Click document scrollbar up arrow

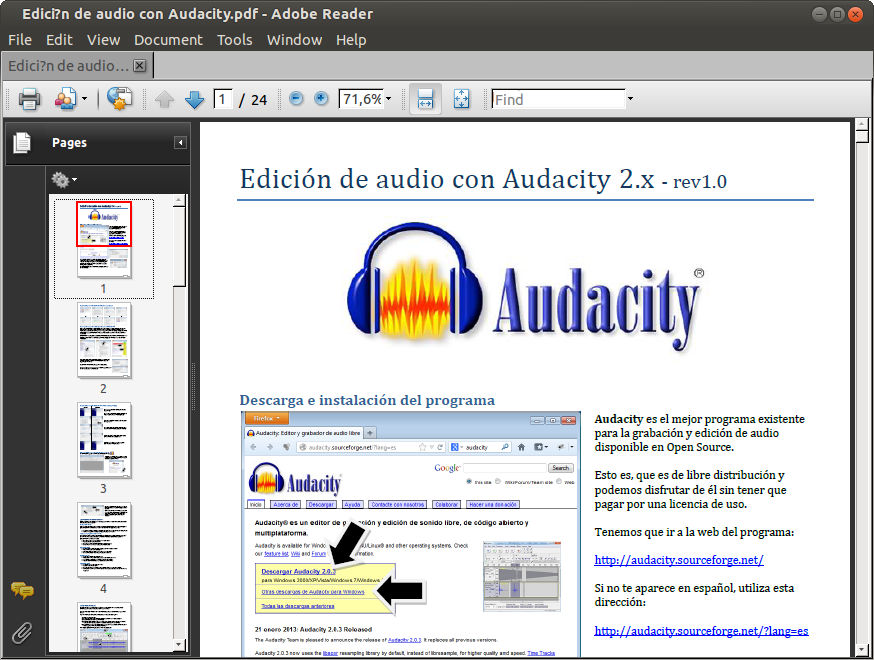862,124
